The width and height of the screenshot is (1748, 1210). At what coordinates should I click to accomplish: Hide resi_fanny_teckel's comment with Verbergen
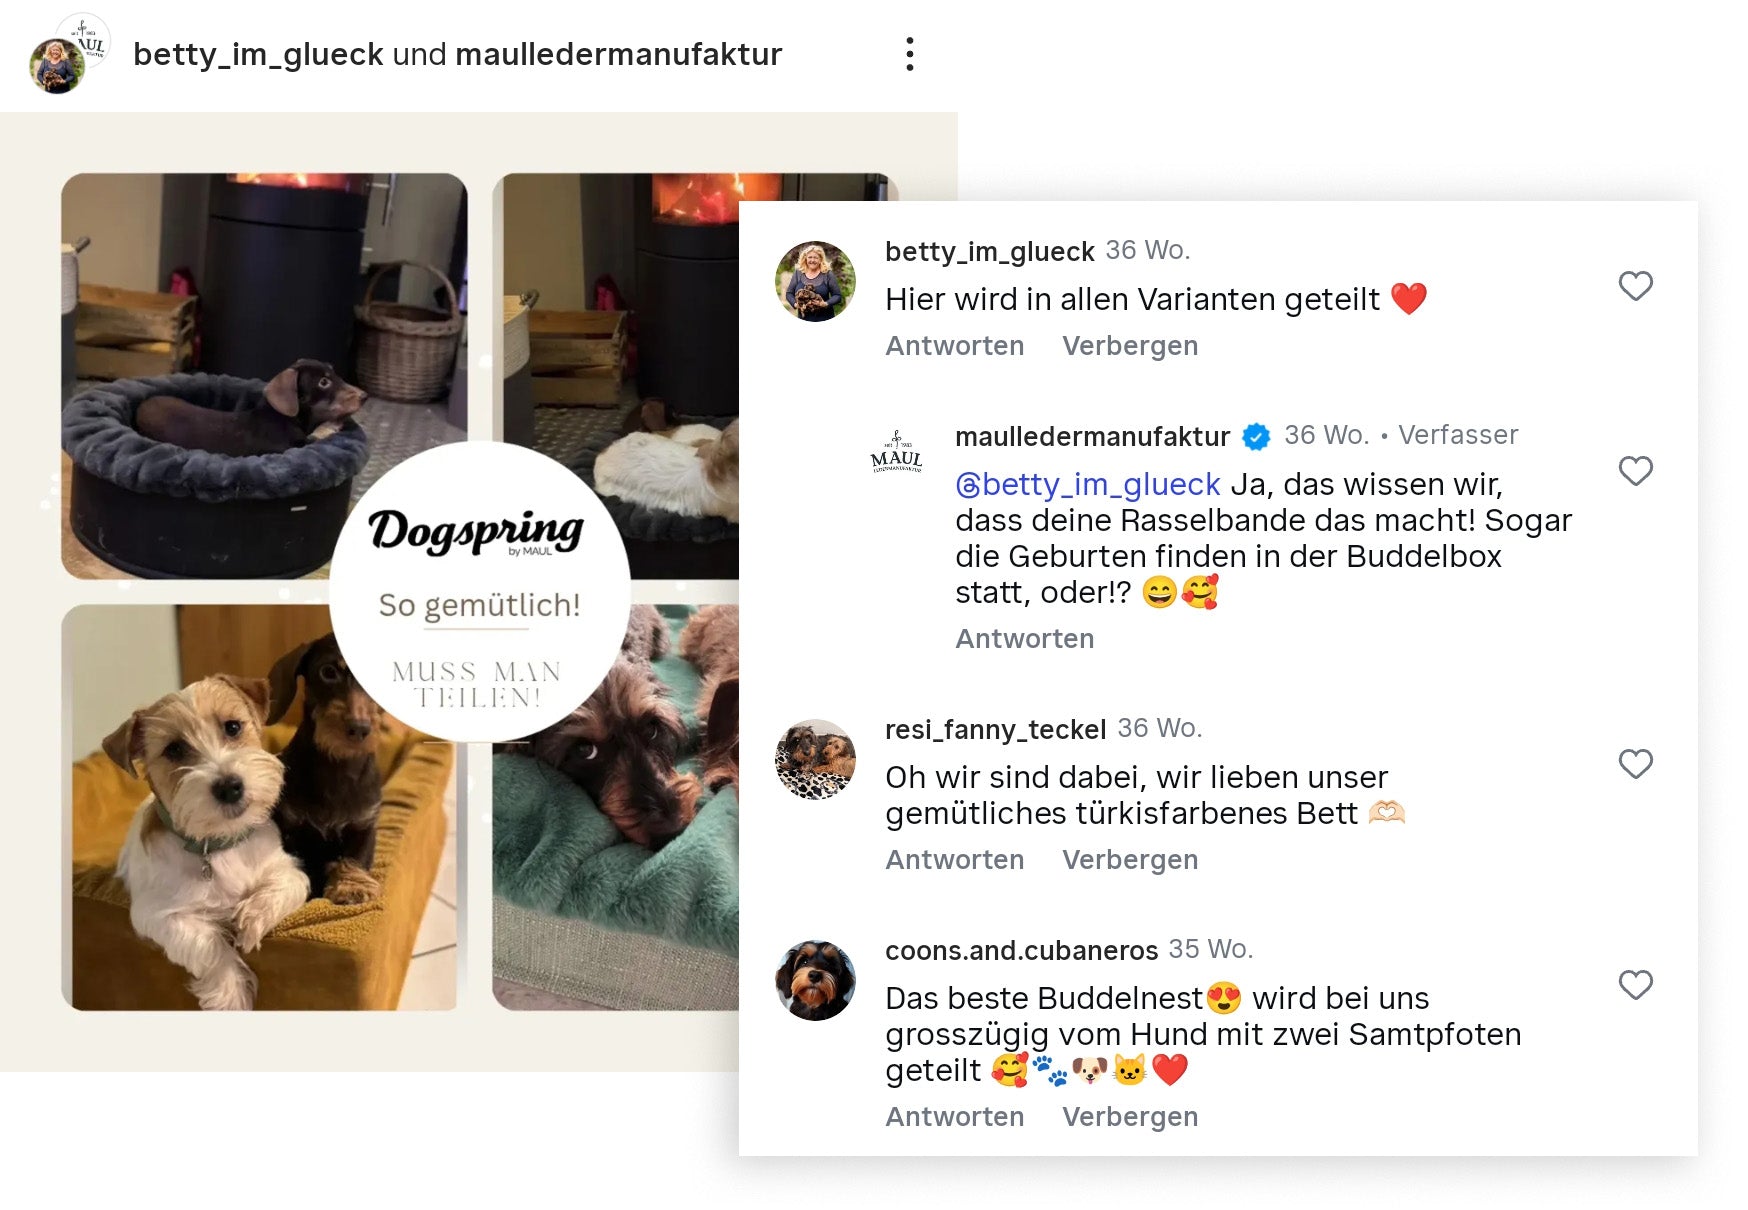(1130, 860)
